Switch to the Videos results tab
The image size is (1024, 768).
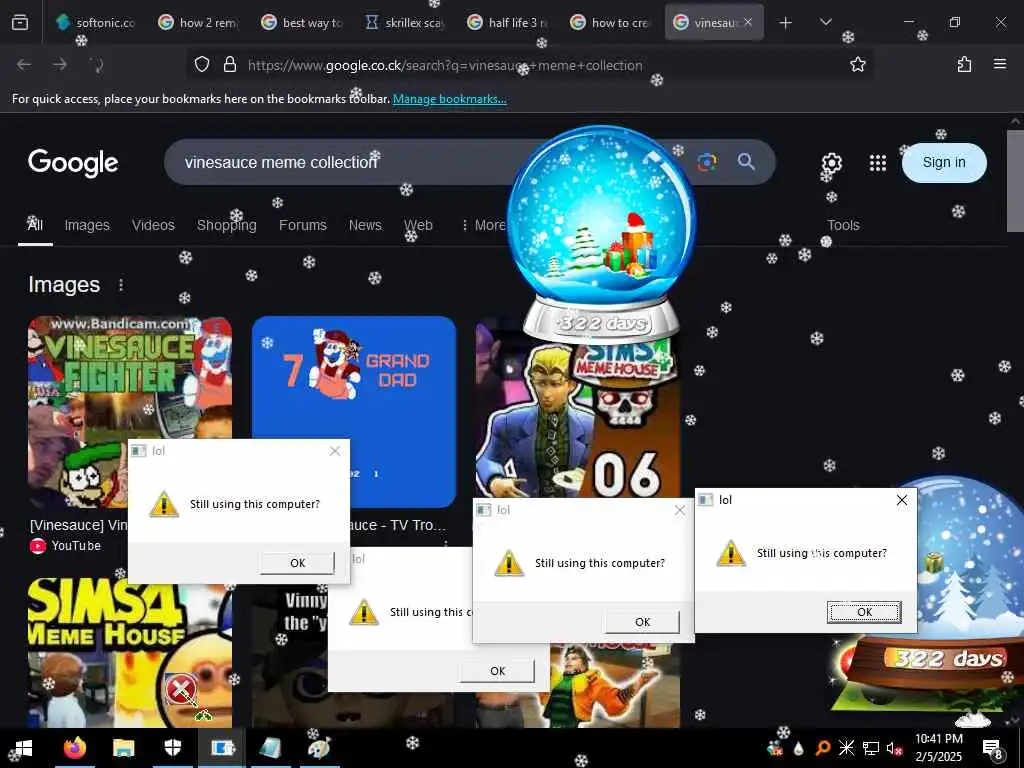pyautogui.click(x=153, y=225)
